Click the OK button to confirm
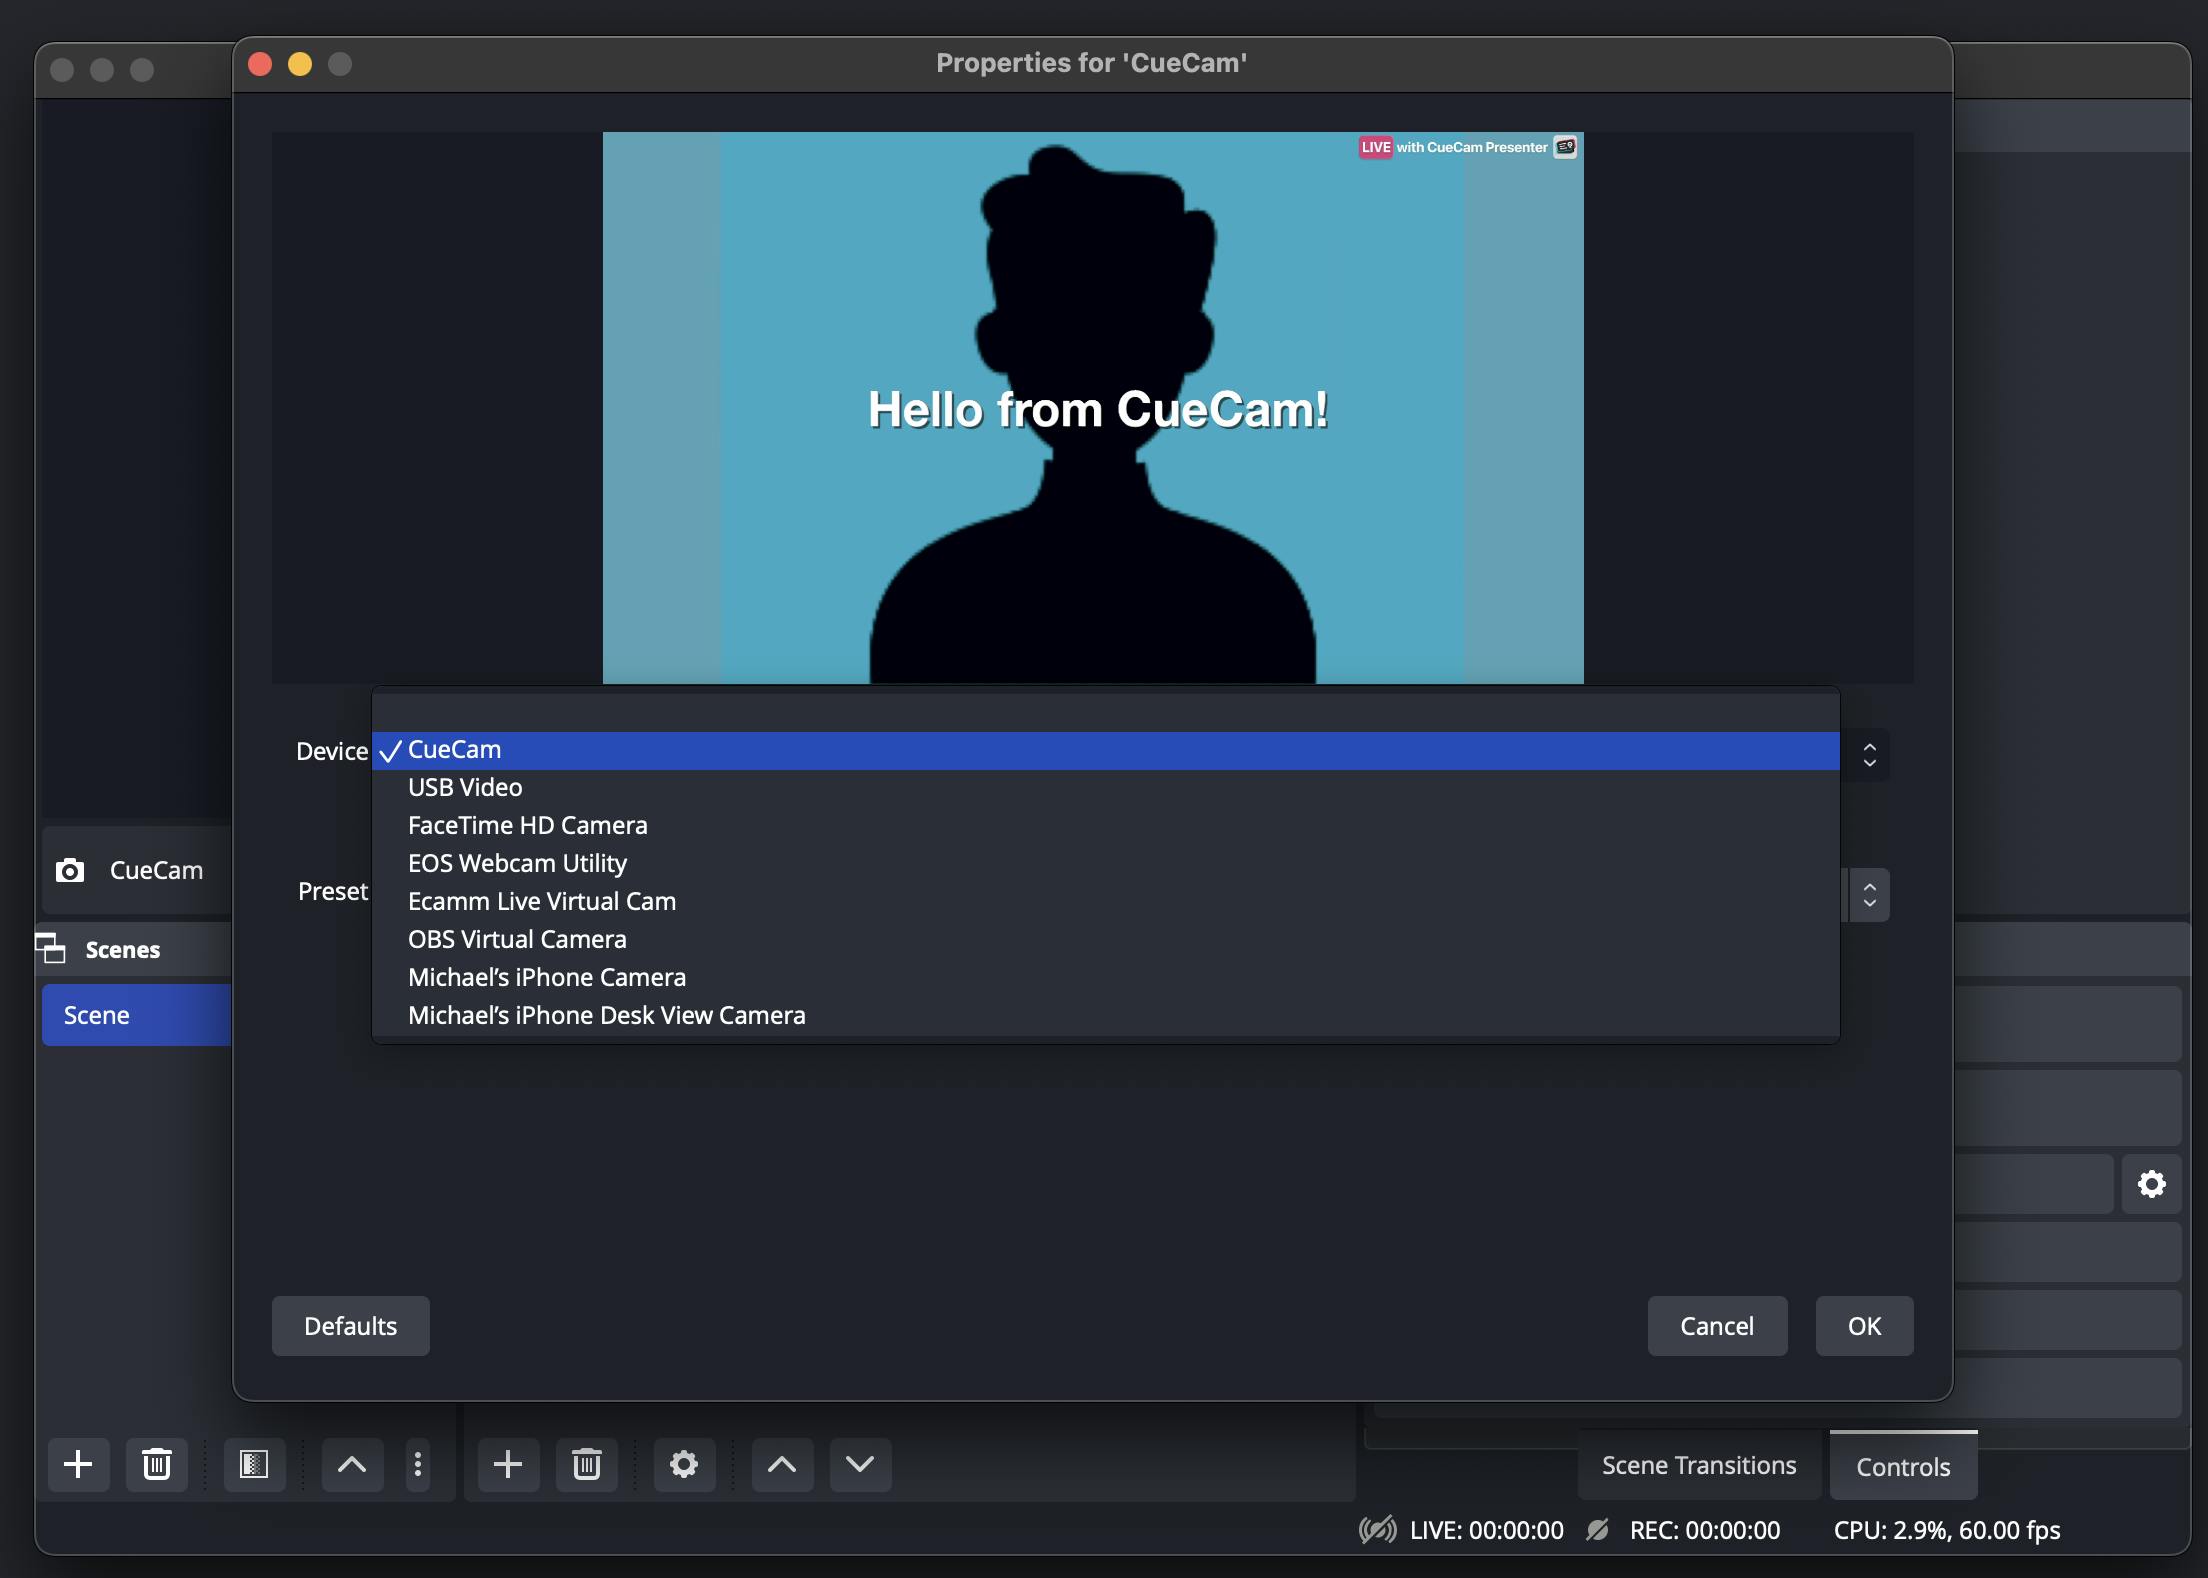2208x1578 pixels. pyautogui.click(x=1863, y=1324)
